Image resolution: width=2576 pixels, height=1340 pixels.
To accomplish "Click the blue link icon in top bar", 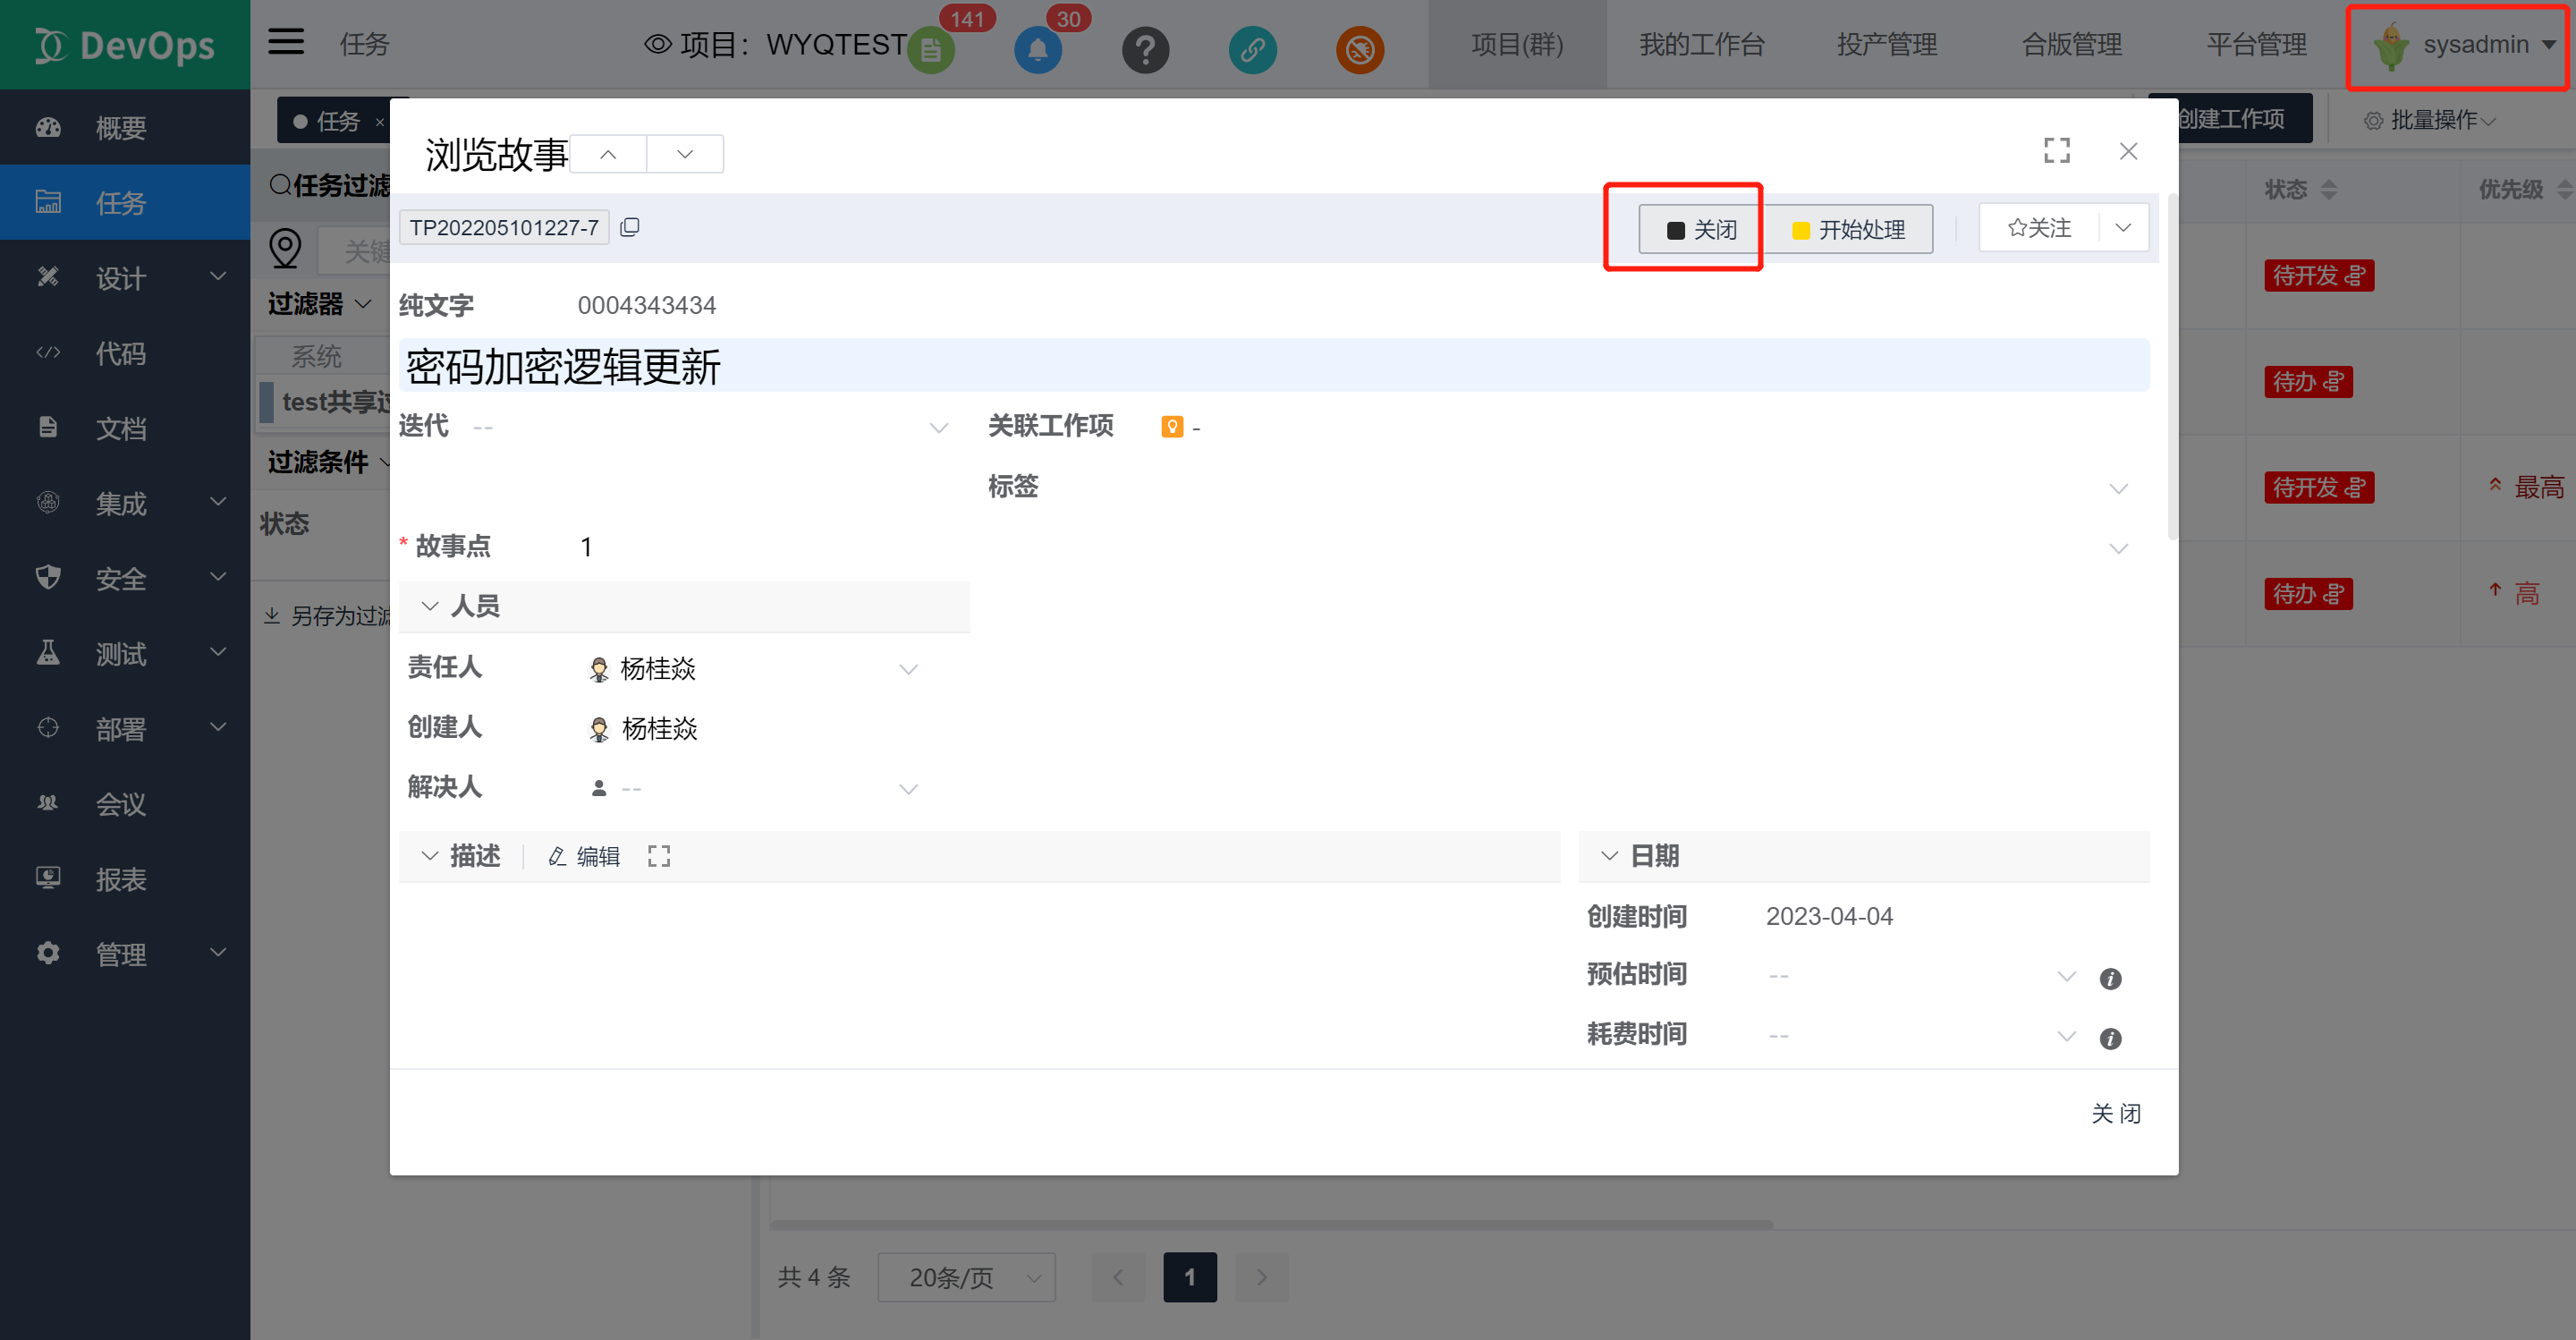I will tap(1252, 50).
